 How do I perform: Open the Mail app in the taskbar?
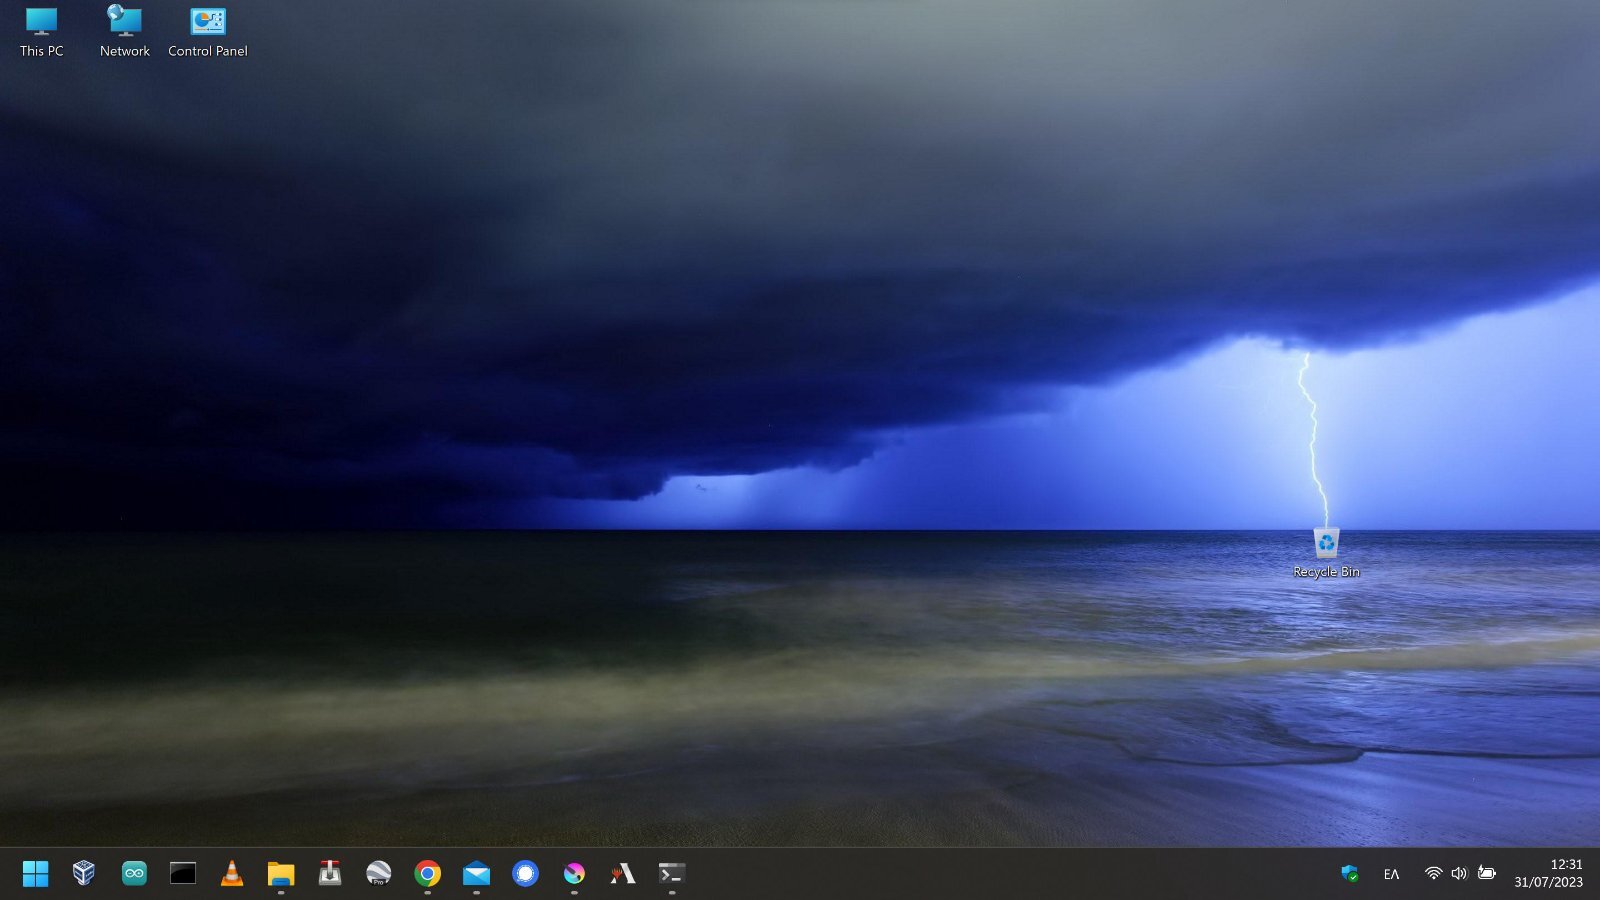[476, 873]
